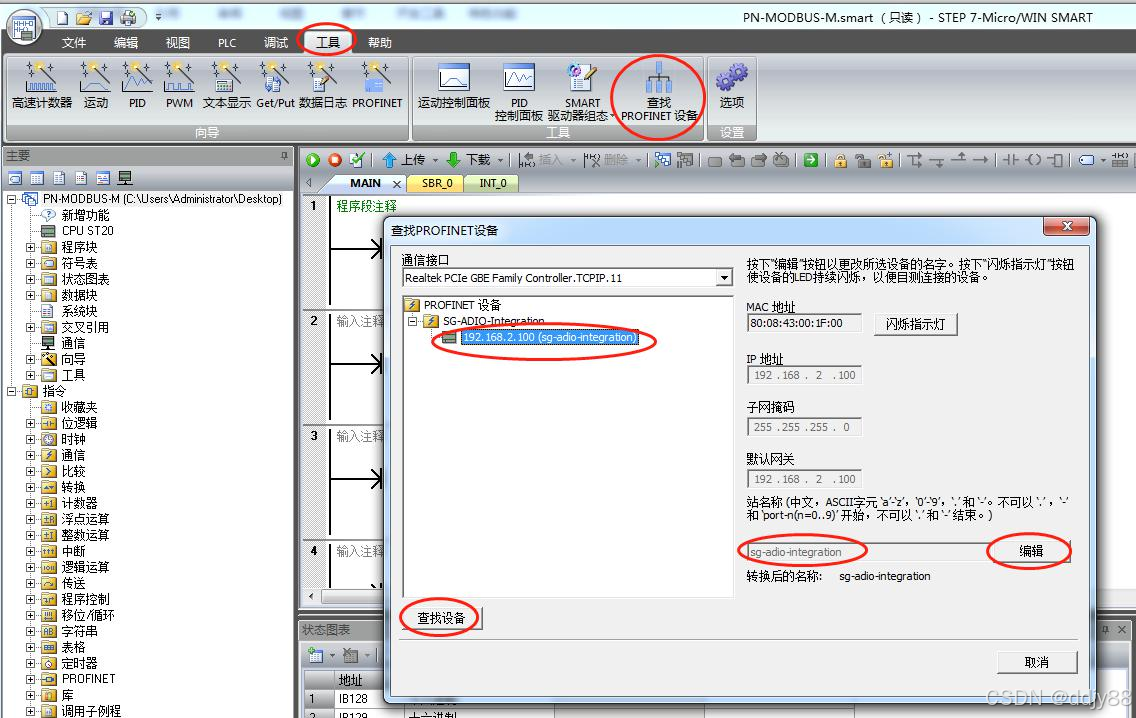The image size is (1136, 718).
Task: Open SMART drive configuration (SMART驱动器组态)
Action: [581, 92]
